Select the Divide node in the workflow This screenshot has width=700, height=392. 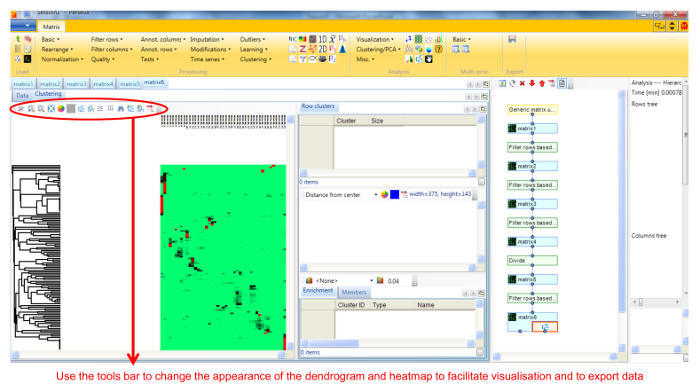532,260
